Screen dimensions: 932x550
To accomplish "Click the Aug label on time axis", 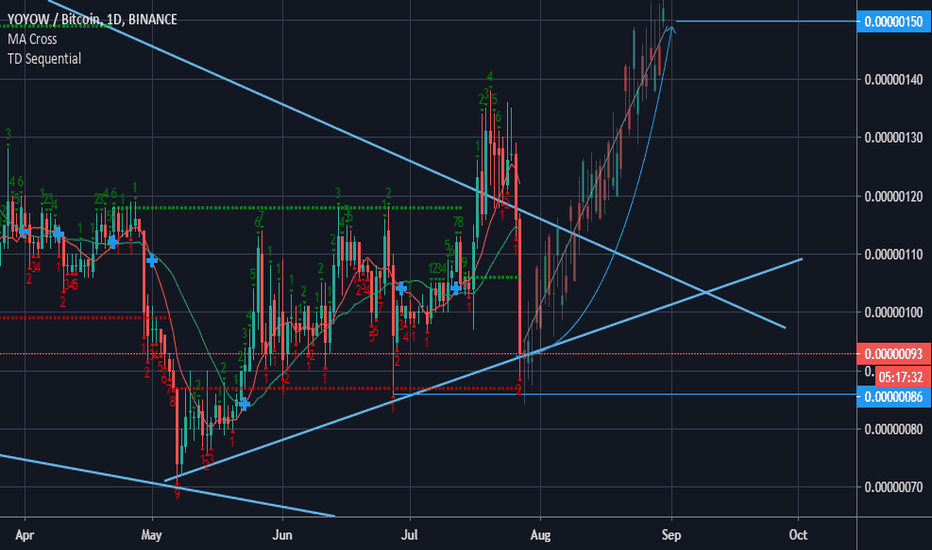I will tap(540, 535).
